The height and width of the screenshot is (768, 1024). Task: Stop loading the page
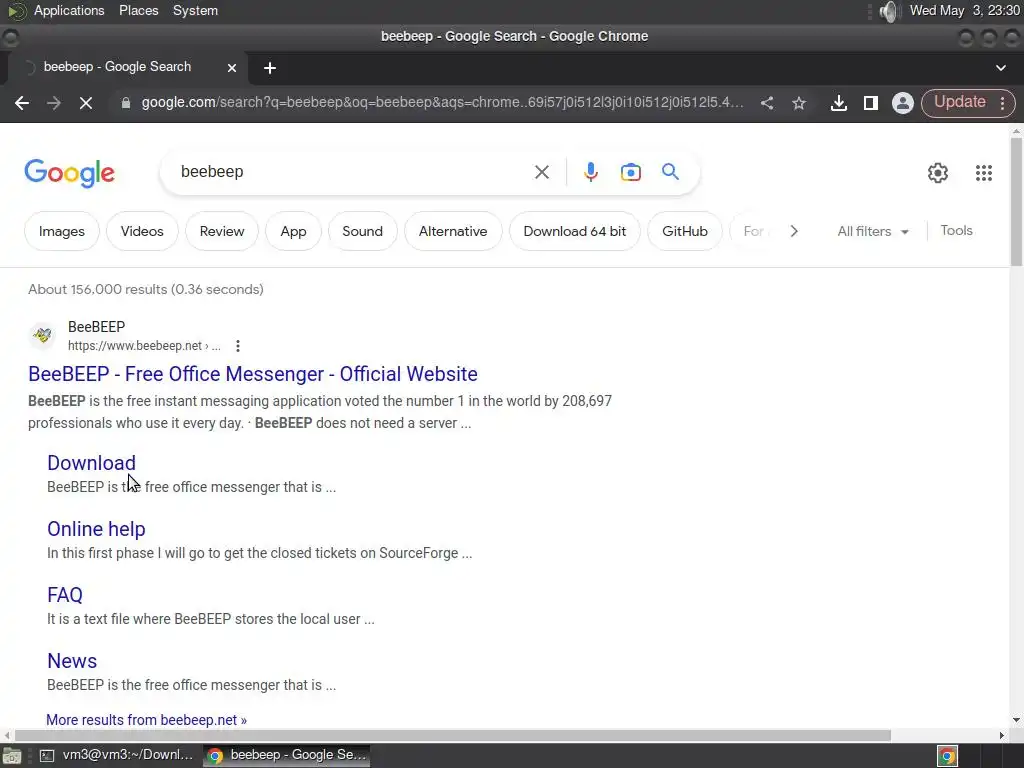(x=86, y=103)
